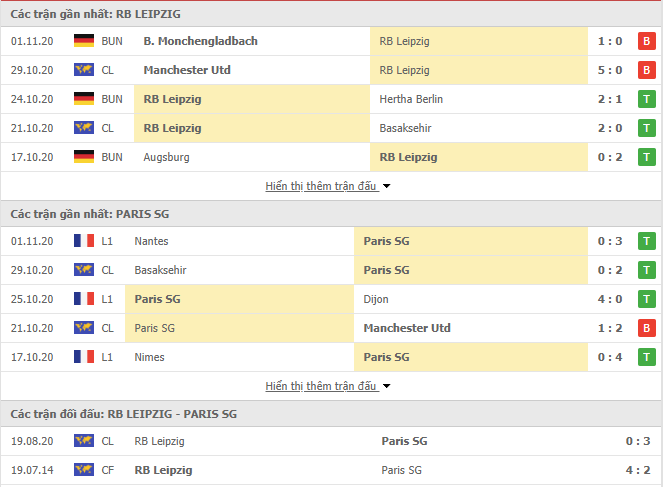Click CF competition icon for the 19.07.14 match
This screenshot has height=487, width=663.
click(84, 470)
